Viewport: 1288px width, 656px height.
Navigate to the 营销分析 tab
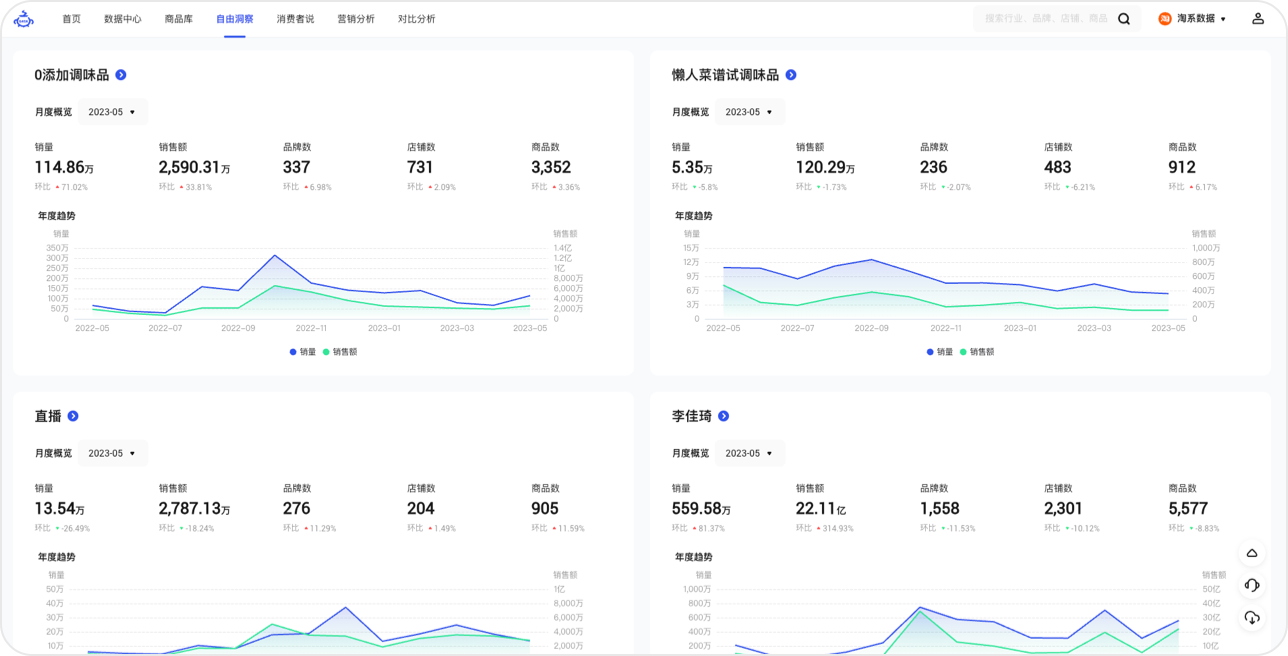coord(356,19)
